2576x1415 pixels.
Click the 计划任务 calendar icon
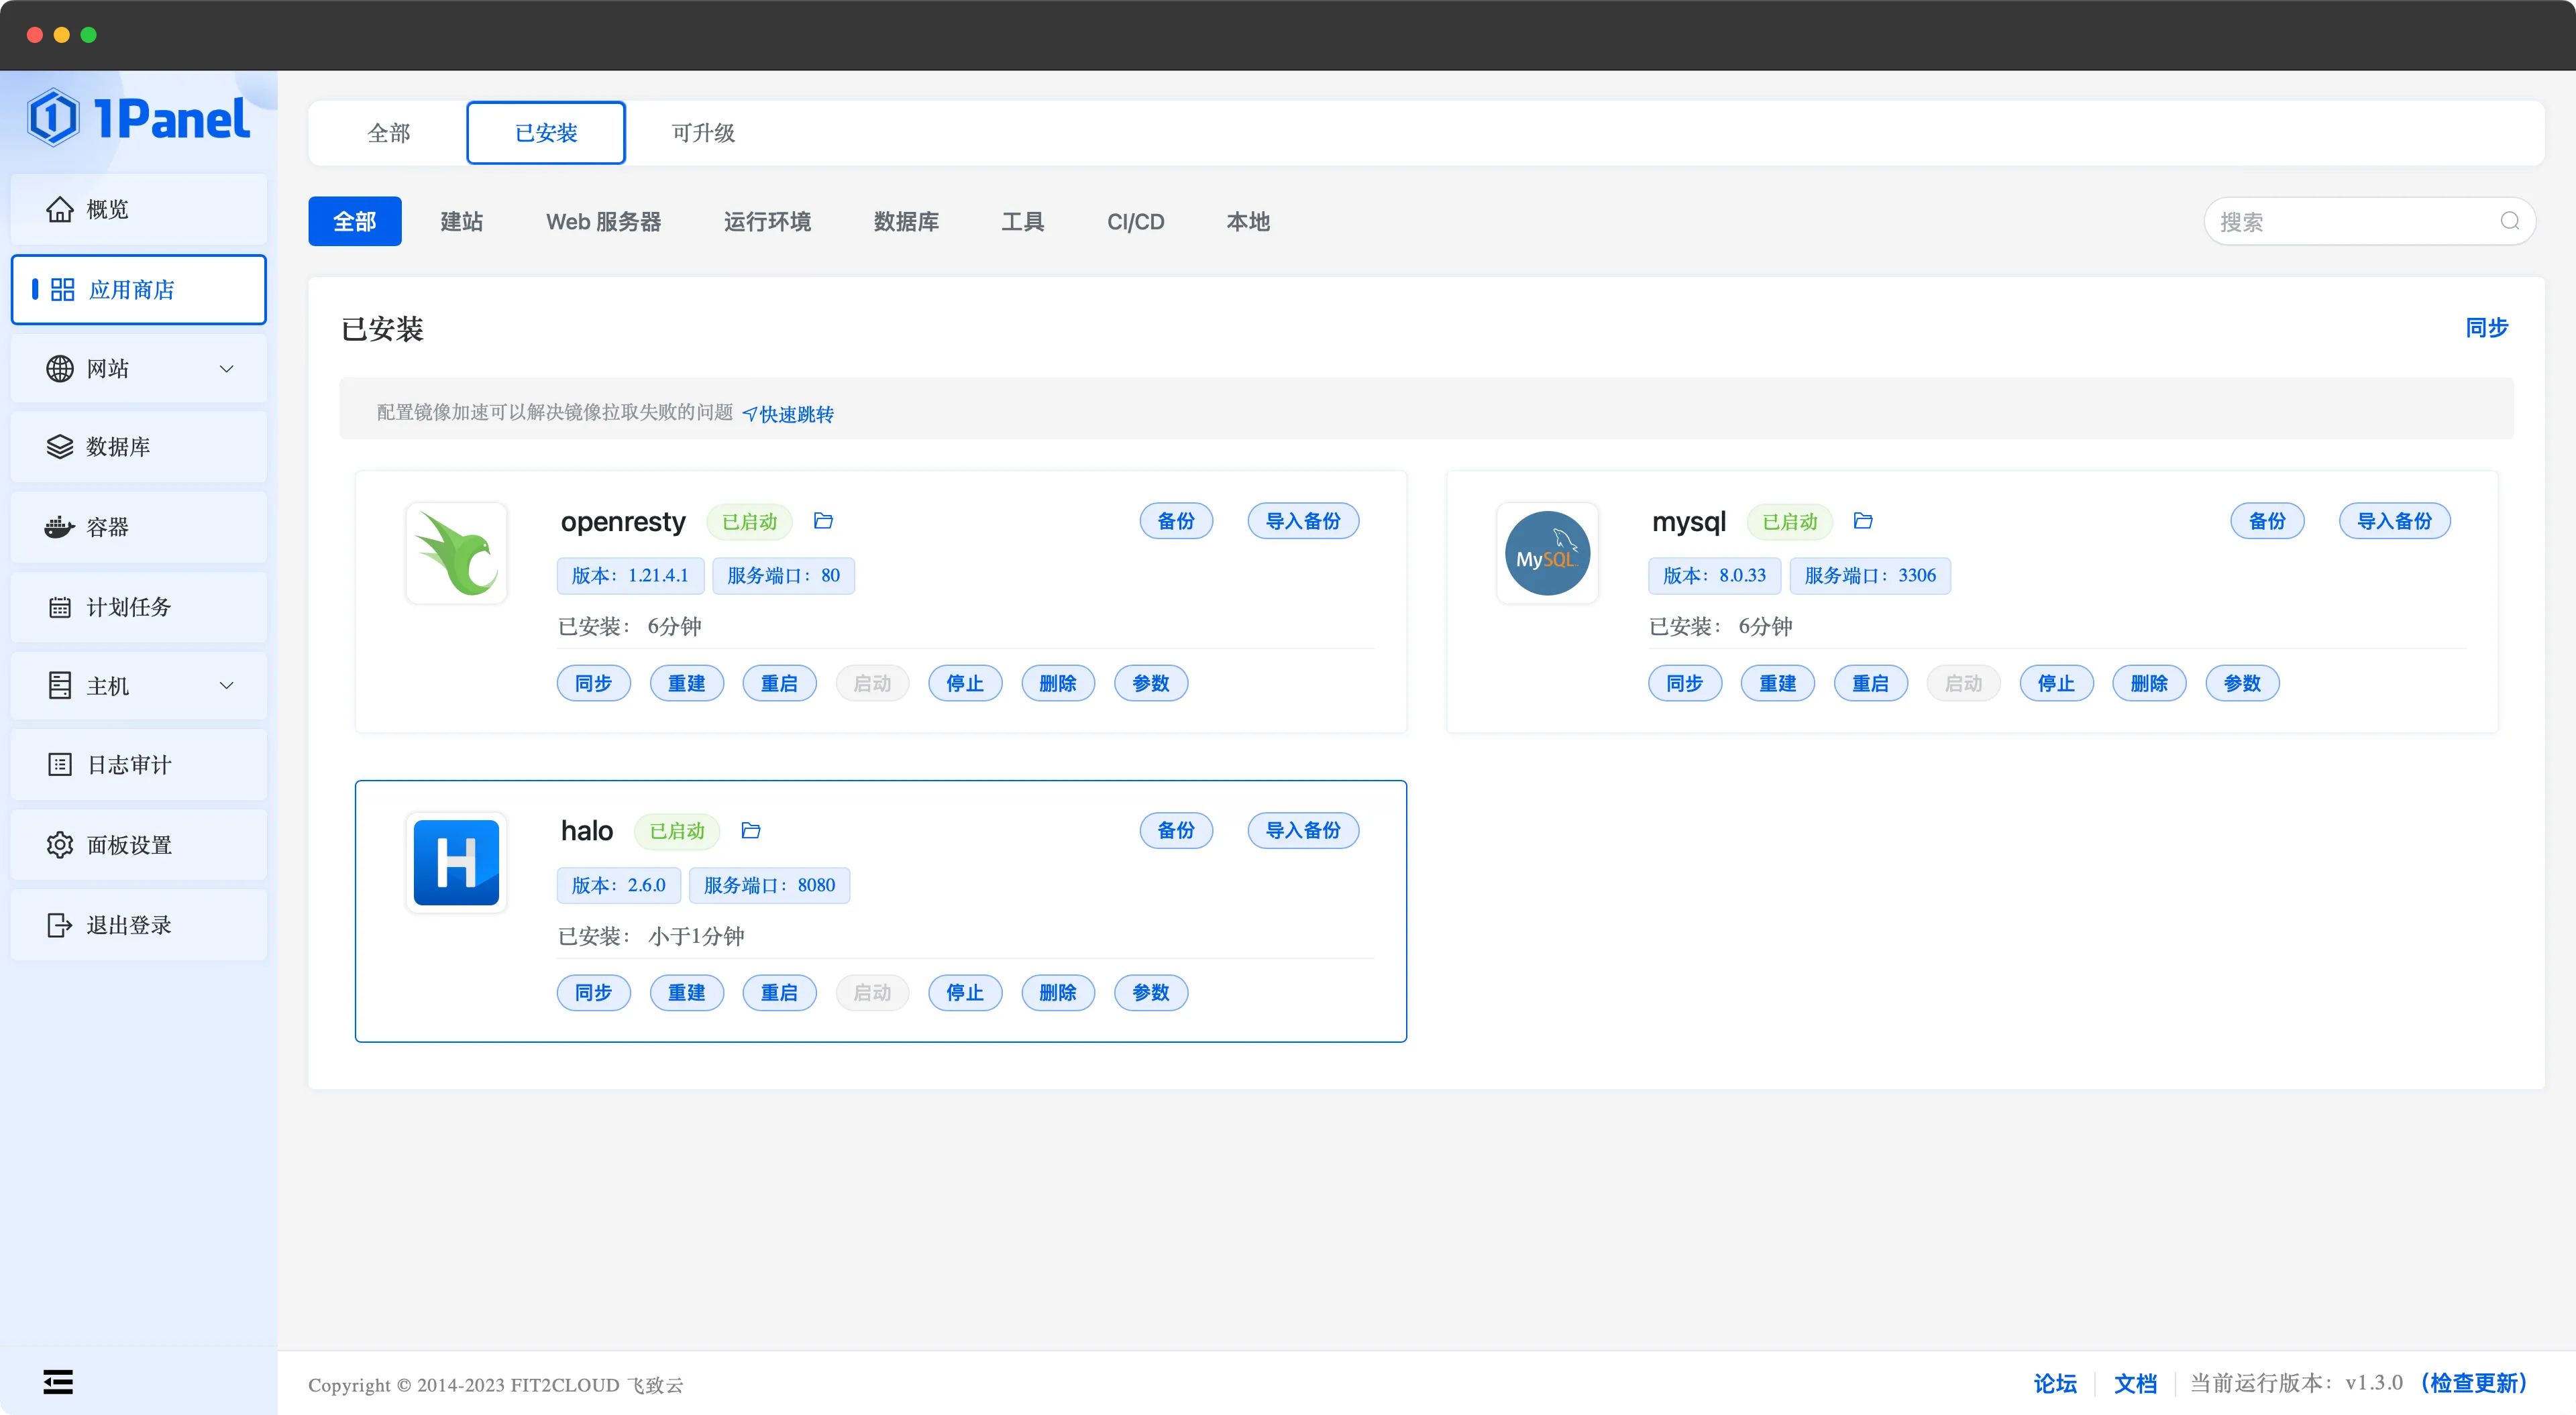[60, 607]
